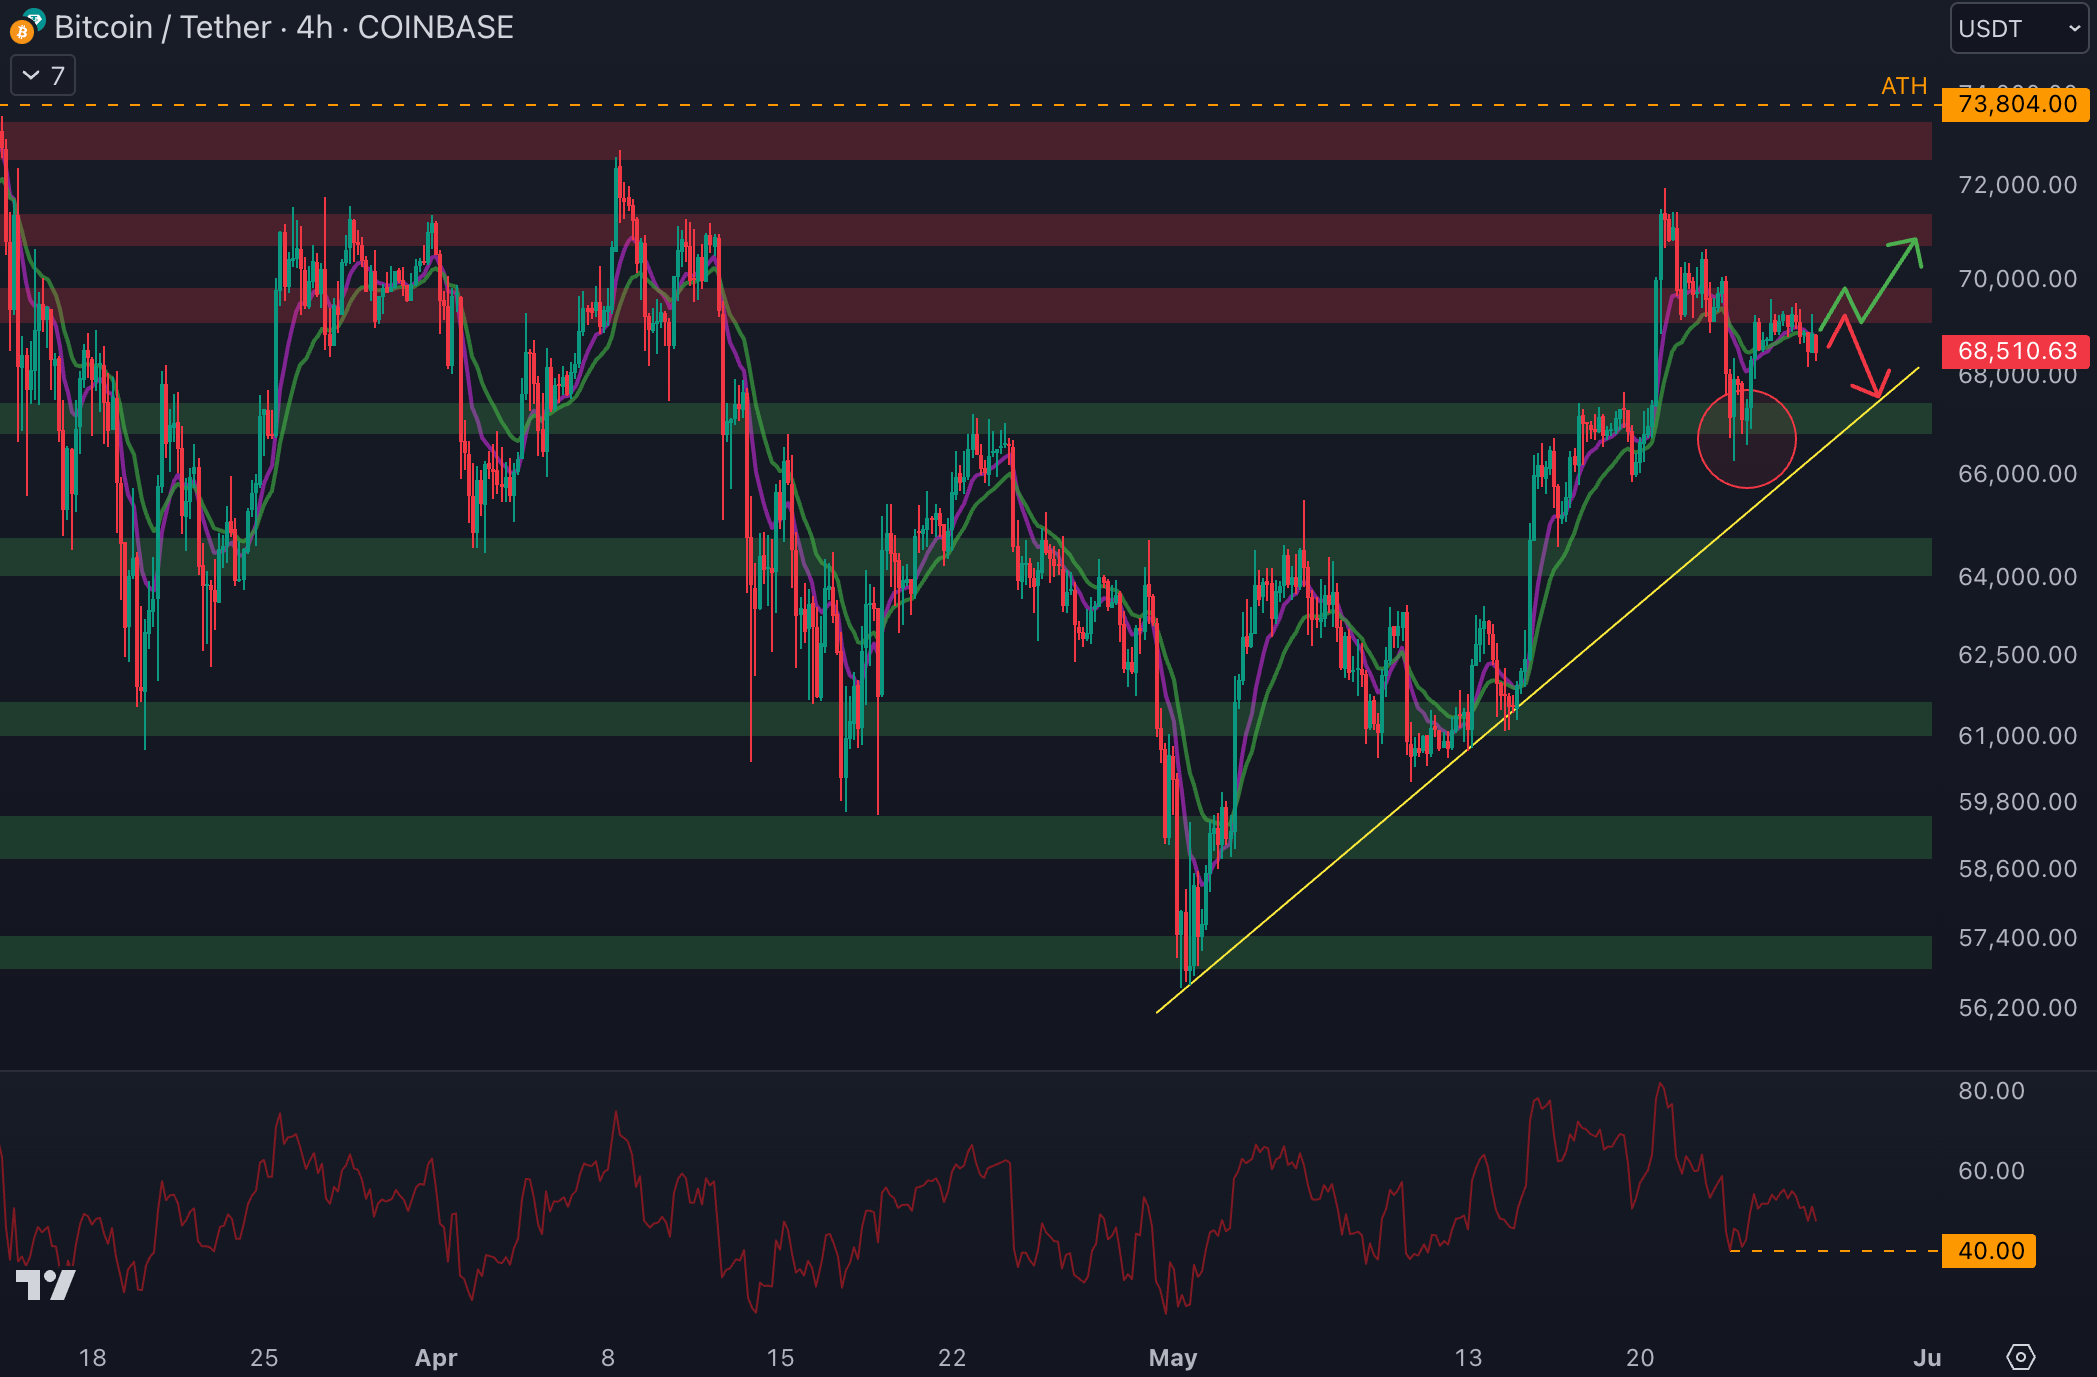Click the Bitcoin symbol logo icon
Viewport: 2097px width, 1377px height.
[x=22, y=31]
